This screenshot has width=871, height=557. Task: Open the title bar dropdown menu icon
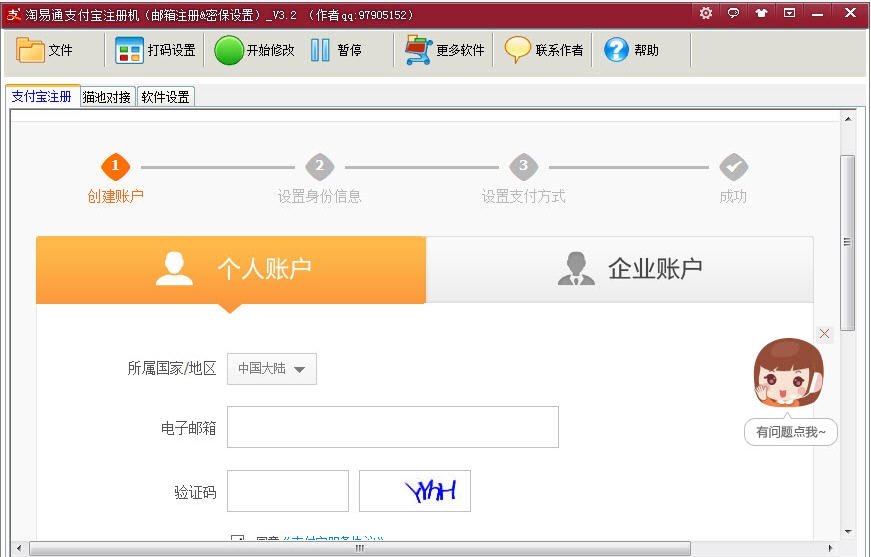(x=789, y=13)
